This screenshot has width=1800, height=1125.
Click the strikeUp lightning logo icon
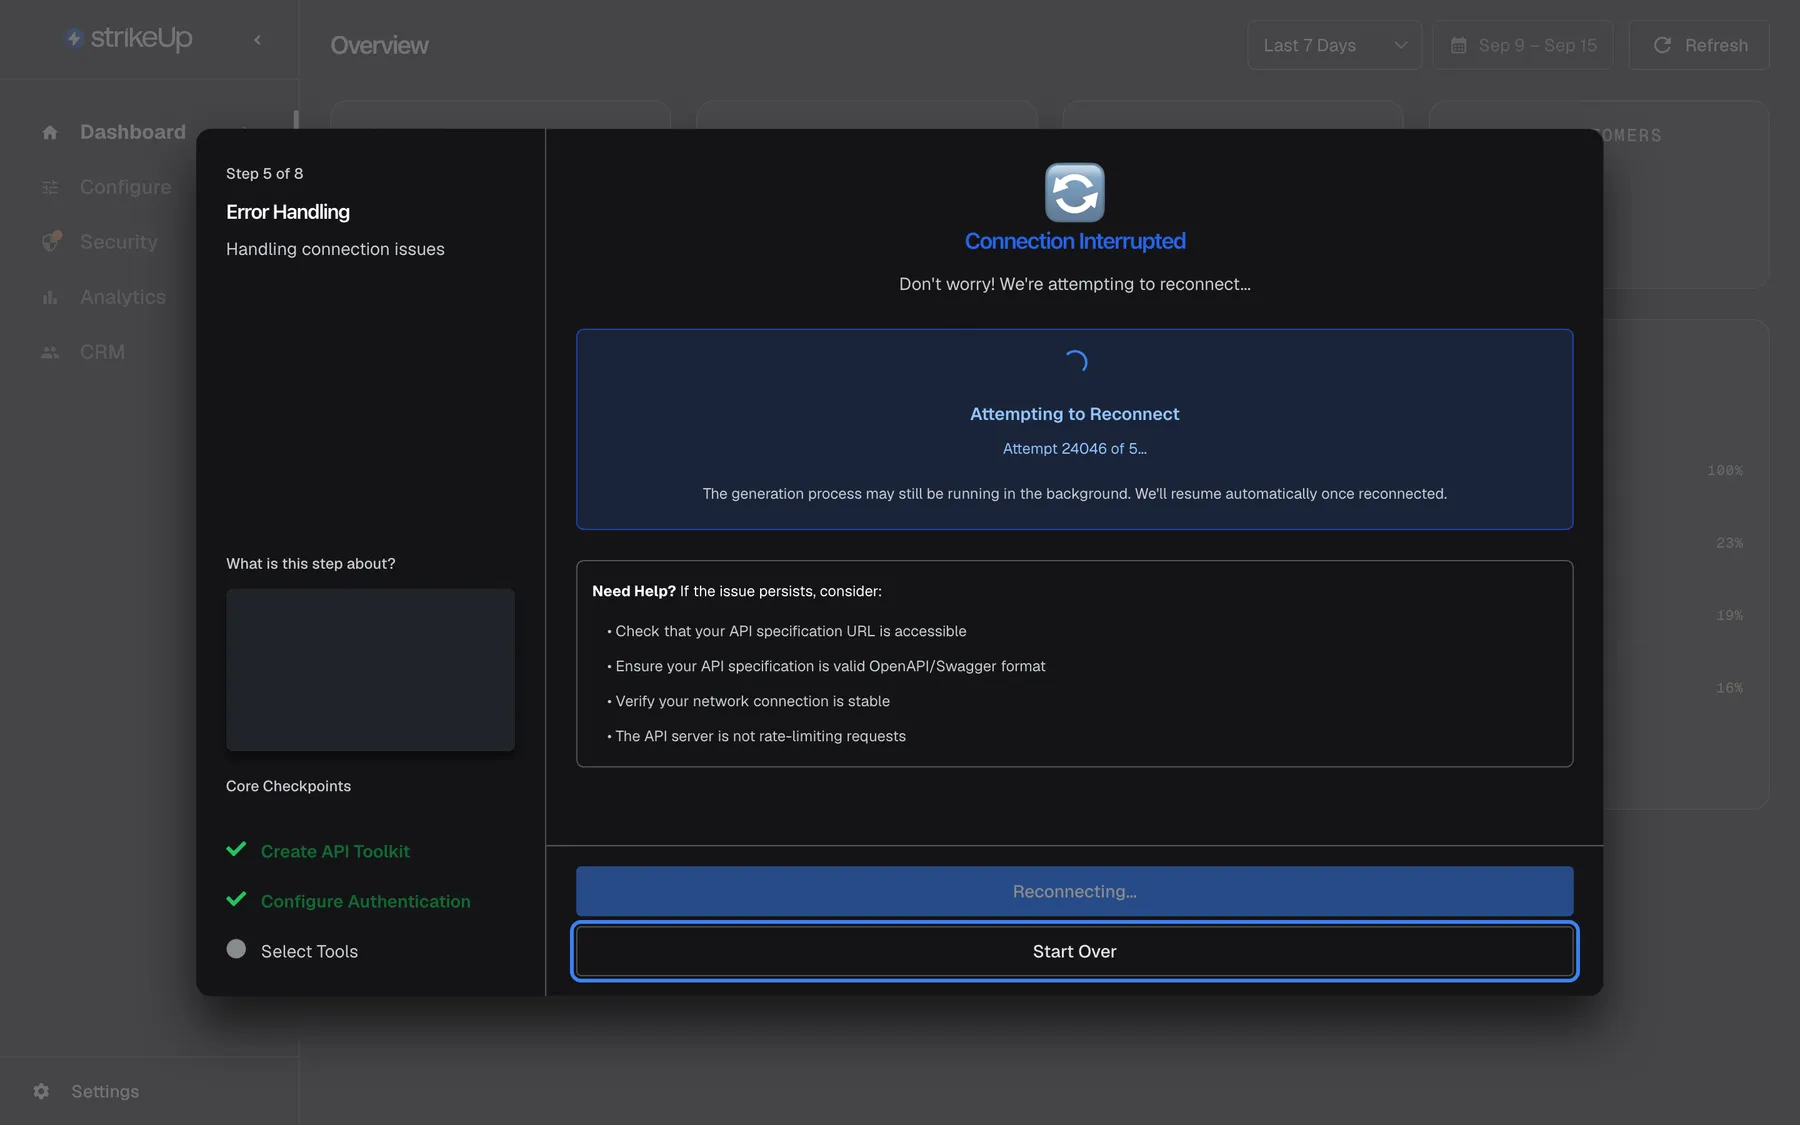(73, 38)
